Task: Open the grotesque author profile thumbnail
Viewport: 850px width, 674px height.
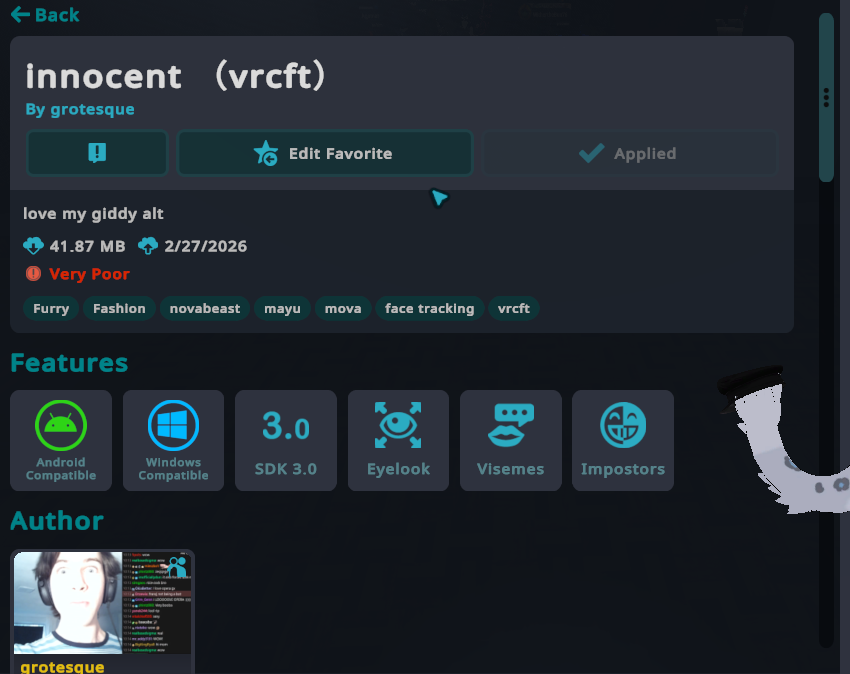Action: pyautogui.click(x=102, y=602)
